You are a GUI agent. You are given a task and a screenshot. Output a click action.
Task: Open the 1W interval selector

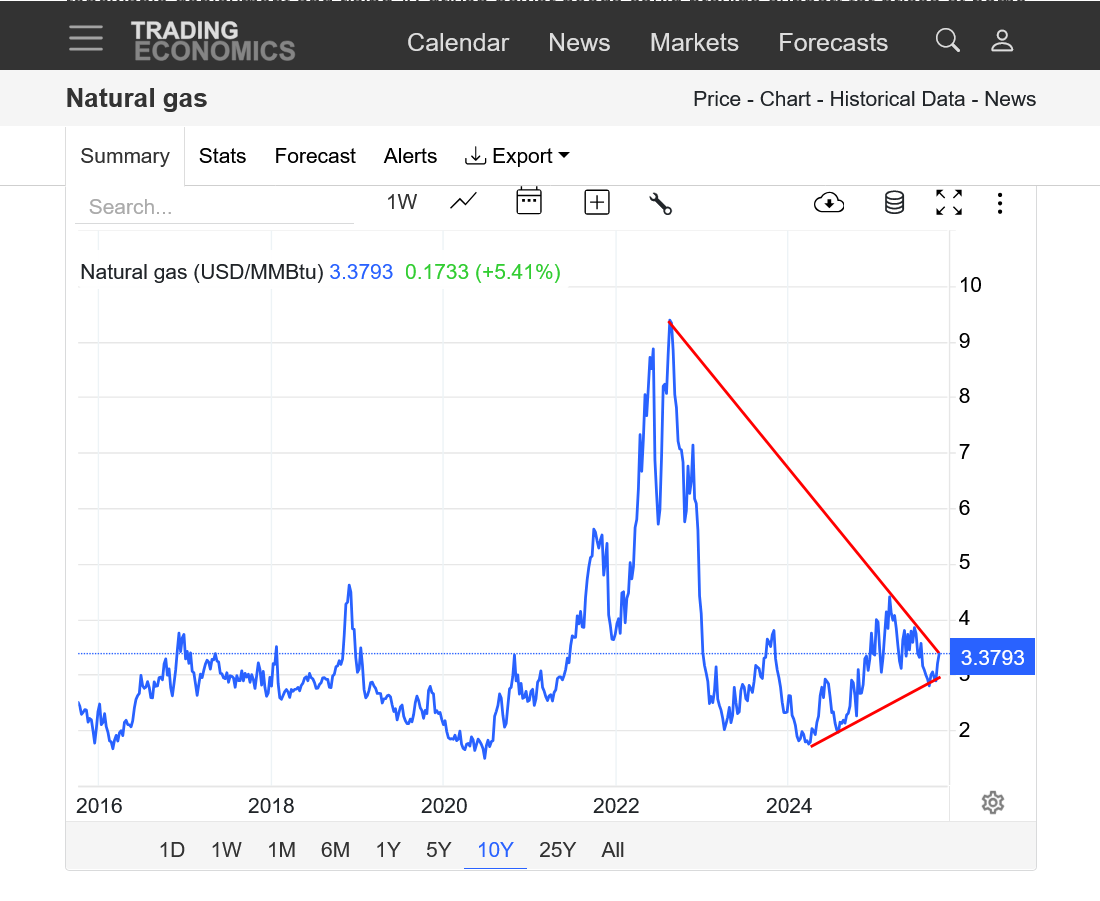[402, 202]
